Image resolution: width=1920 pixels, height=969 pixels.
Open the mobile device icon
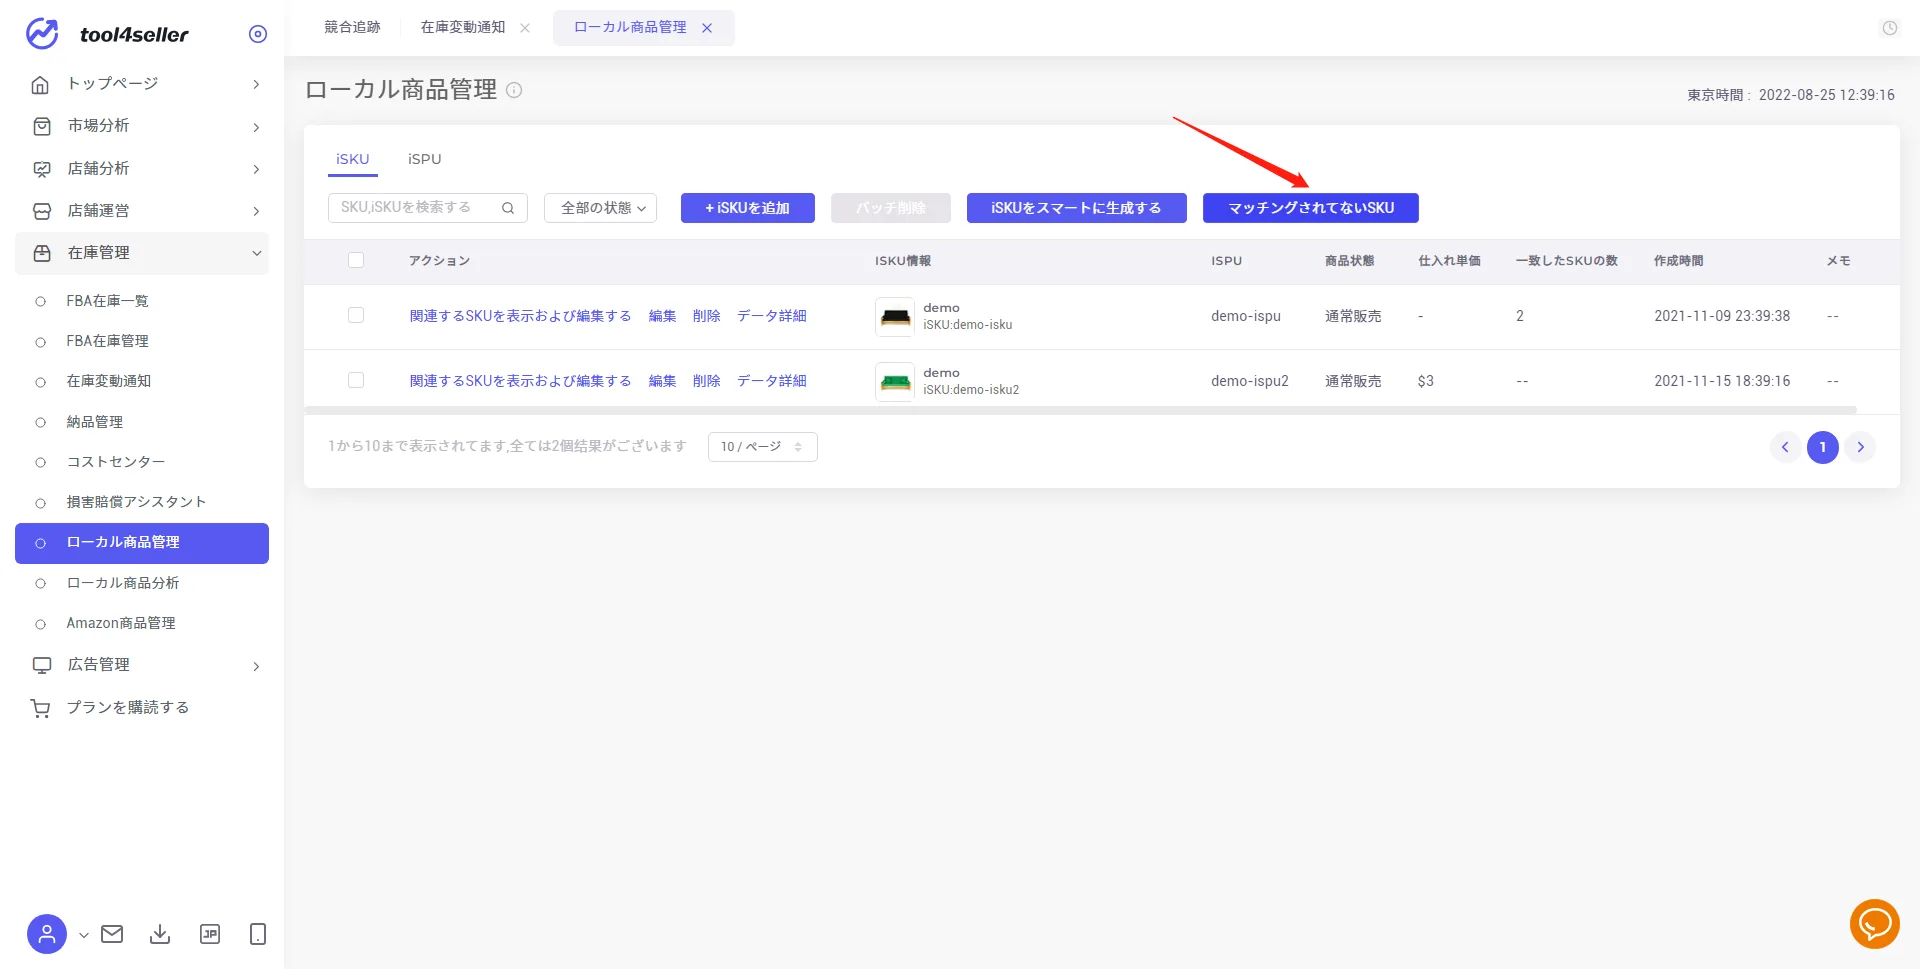[258, 934]
